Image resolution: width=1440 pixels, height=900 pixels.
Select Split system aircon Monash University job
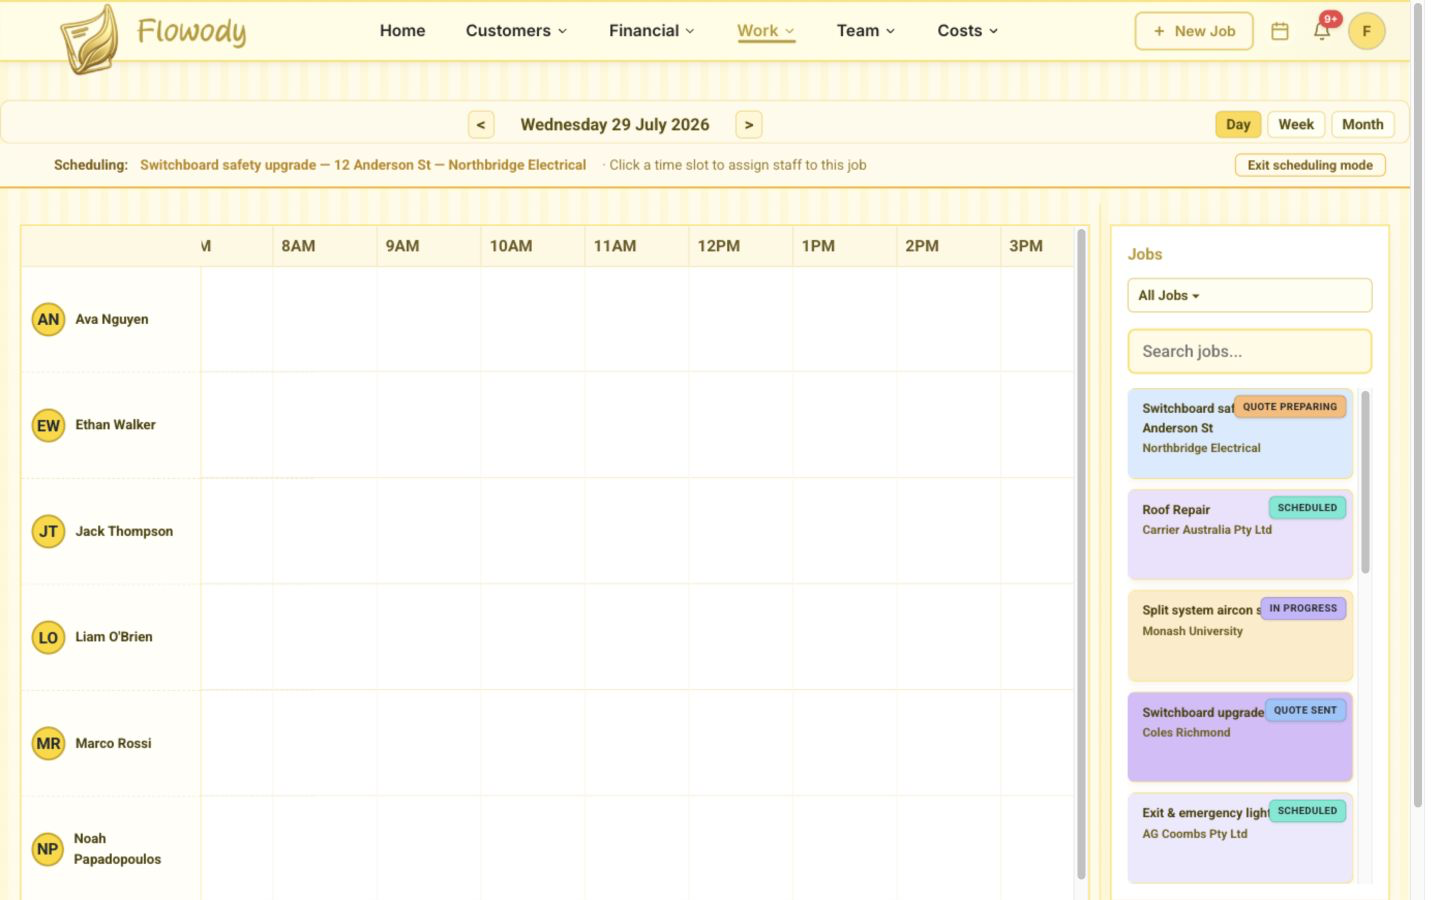[1240, 636]
